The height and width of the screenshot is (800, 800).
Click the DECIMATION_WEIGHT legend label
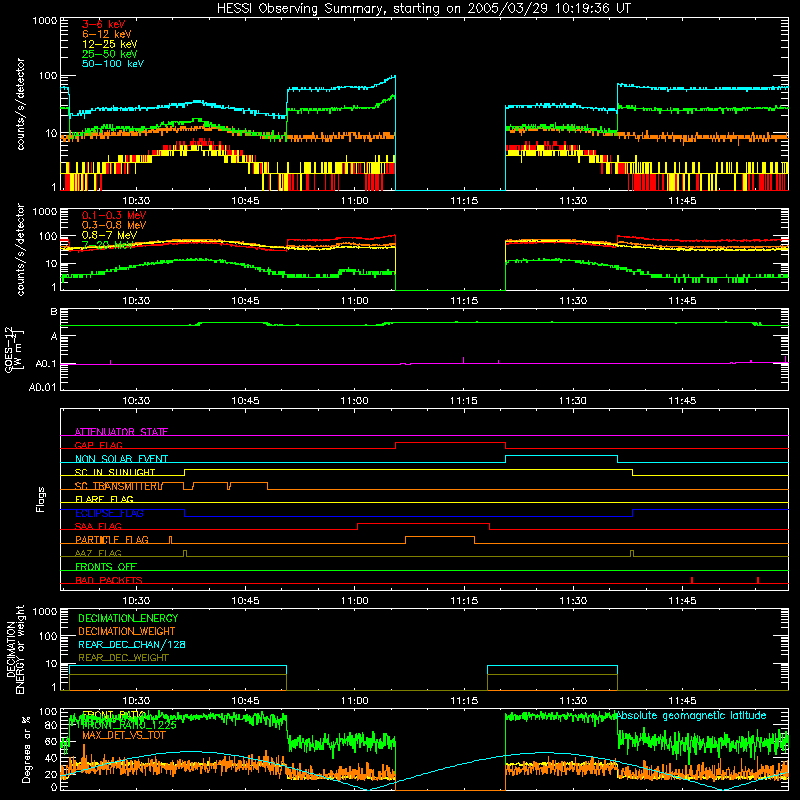tap(127, 631)
